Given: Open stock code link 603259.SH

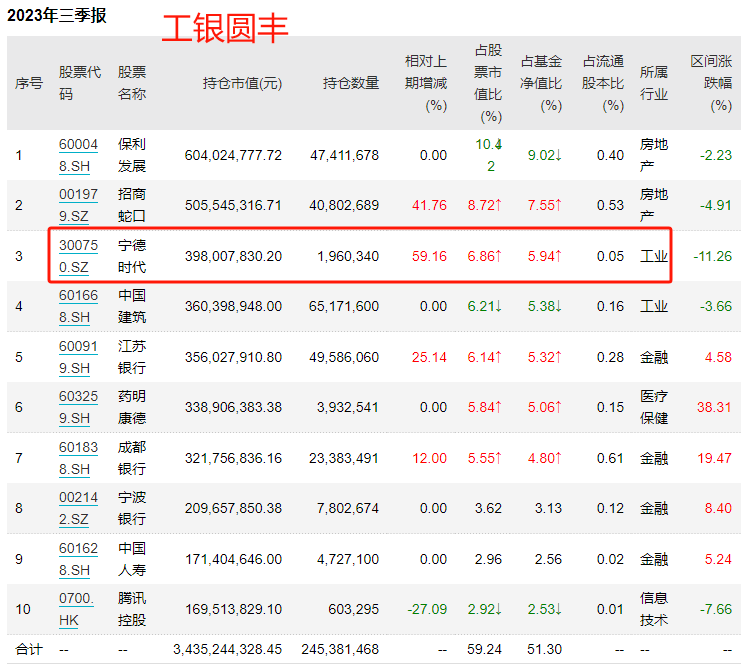Looking at the screenshot, I should click(78, 407).
